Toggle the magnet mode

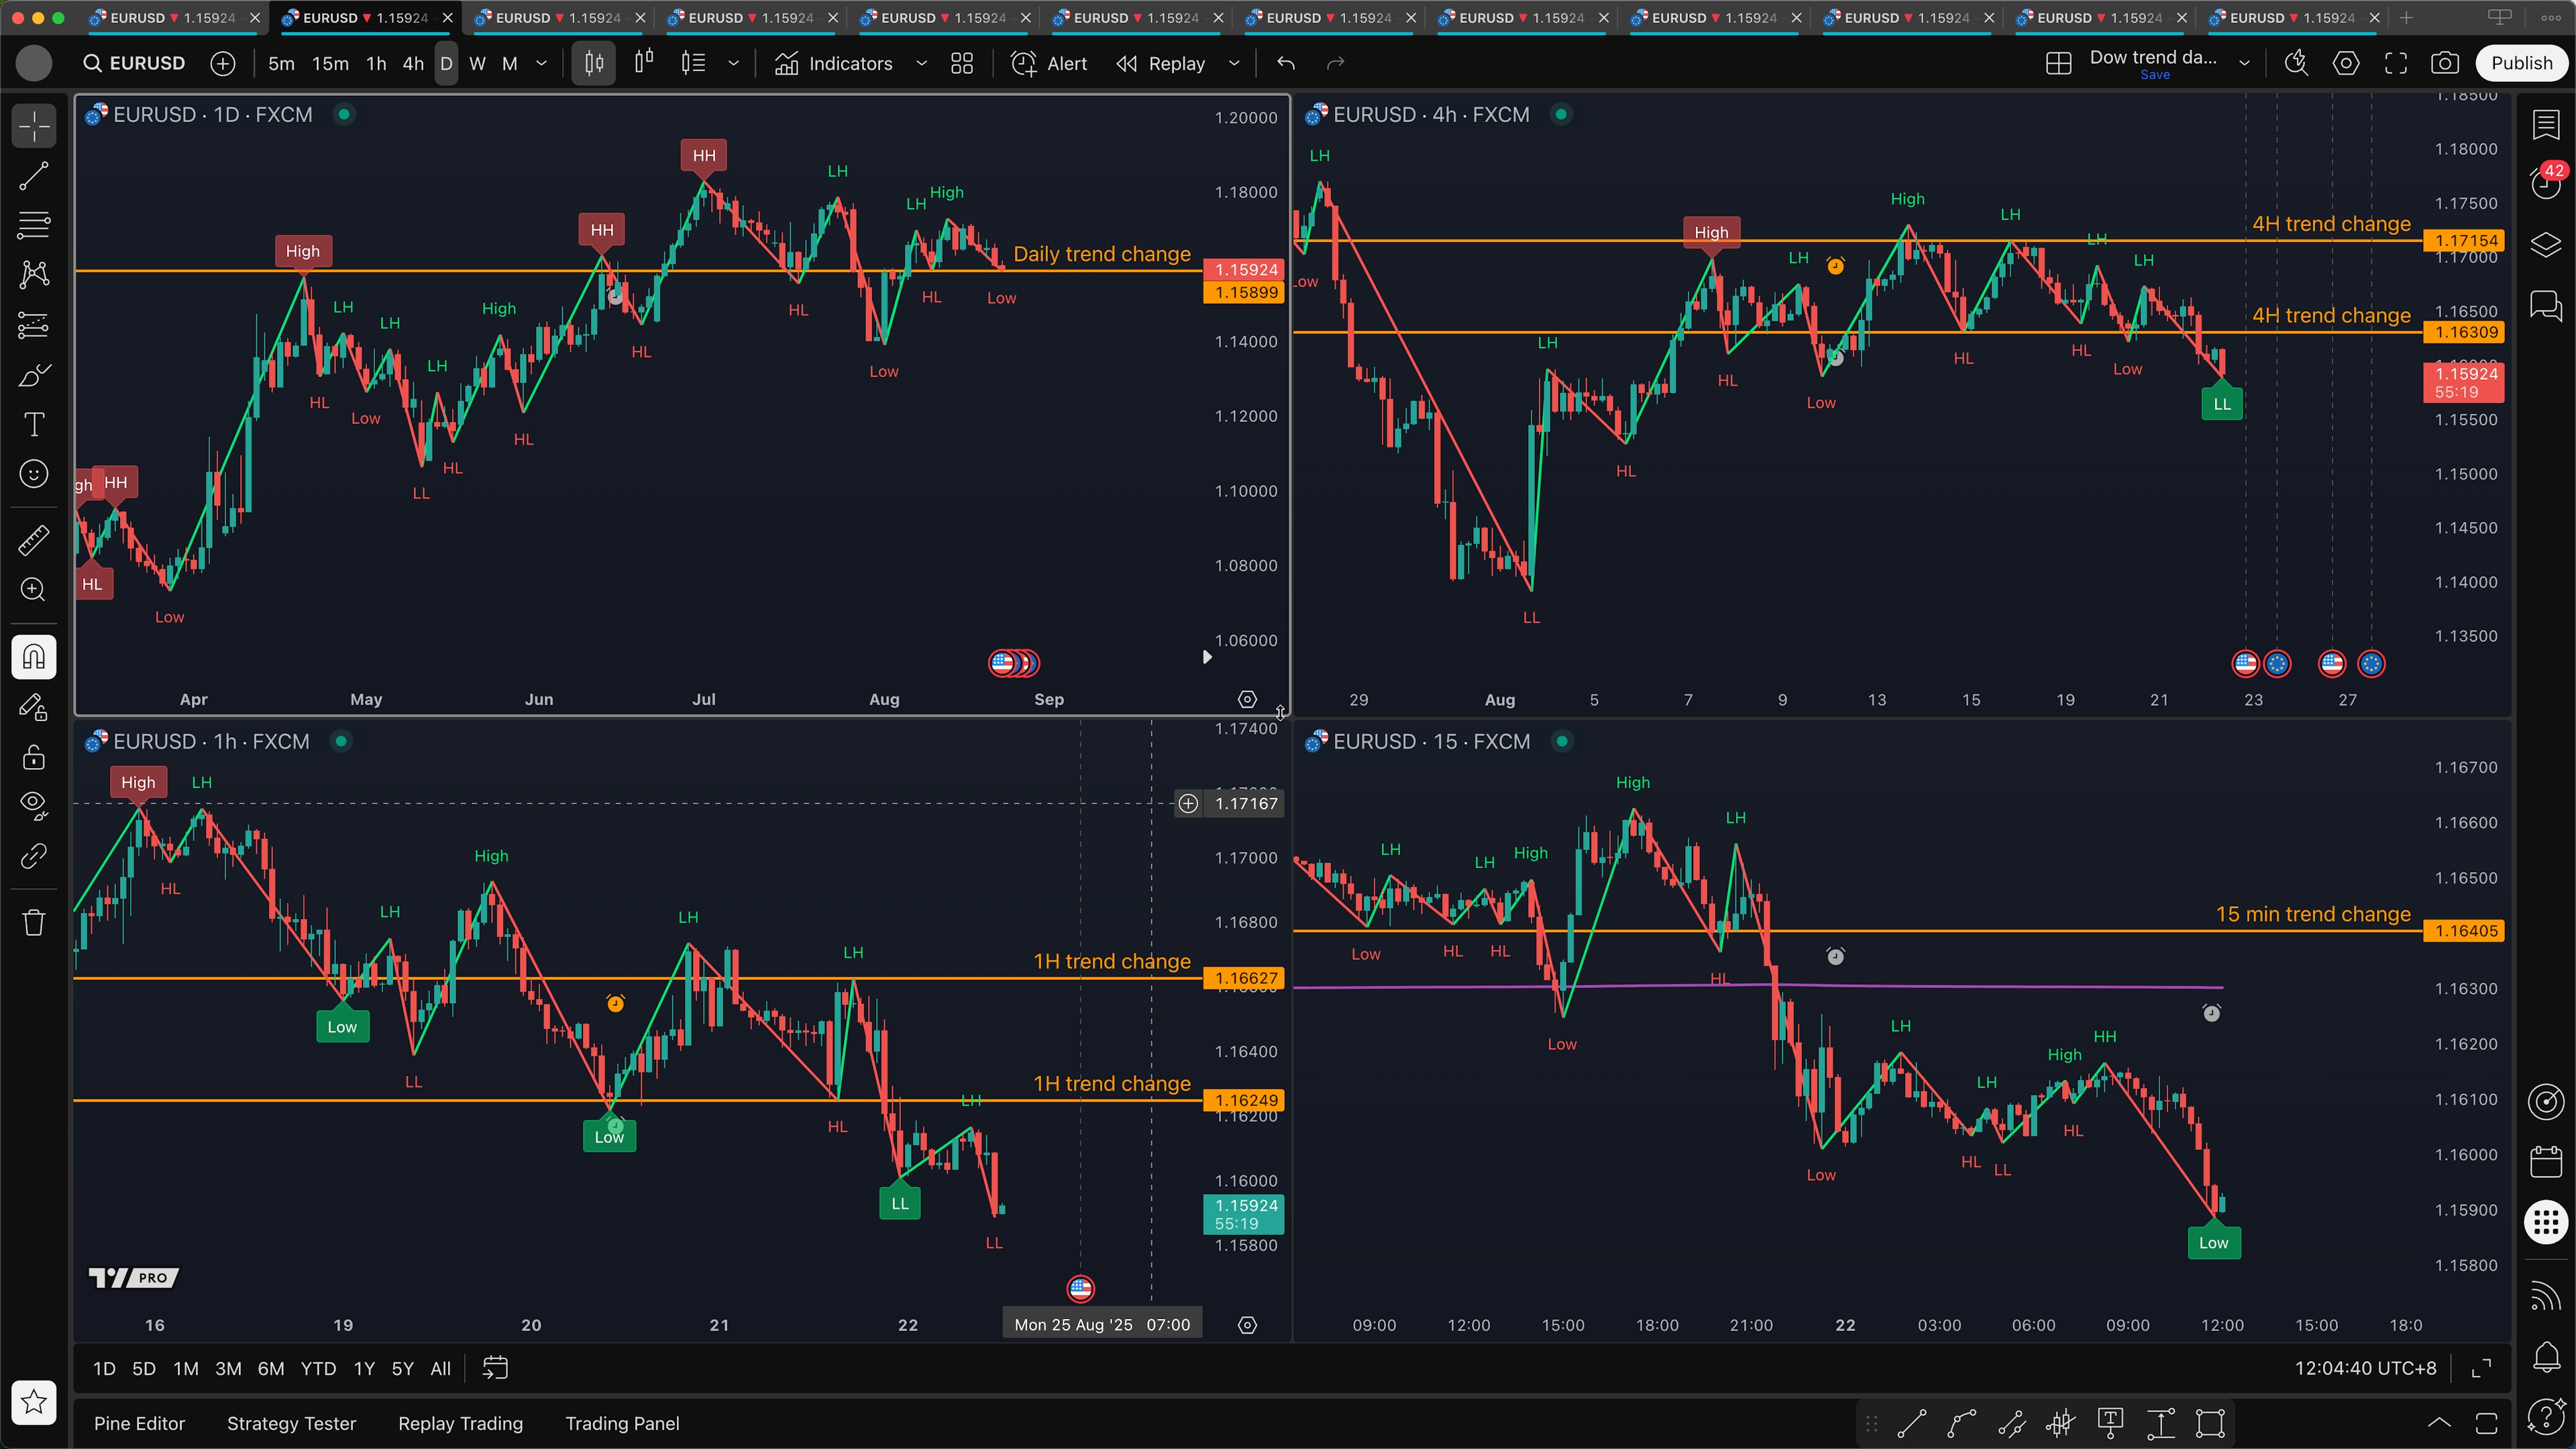click(x=34, y=657)
